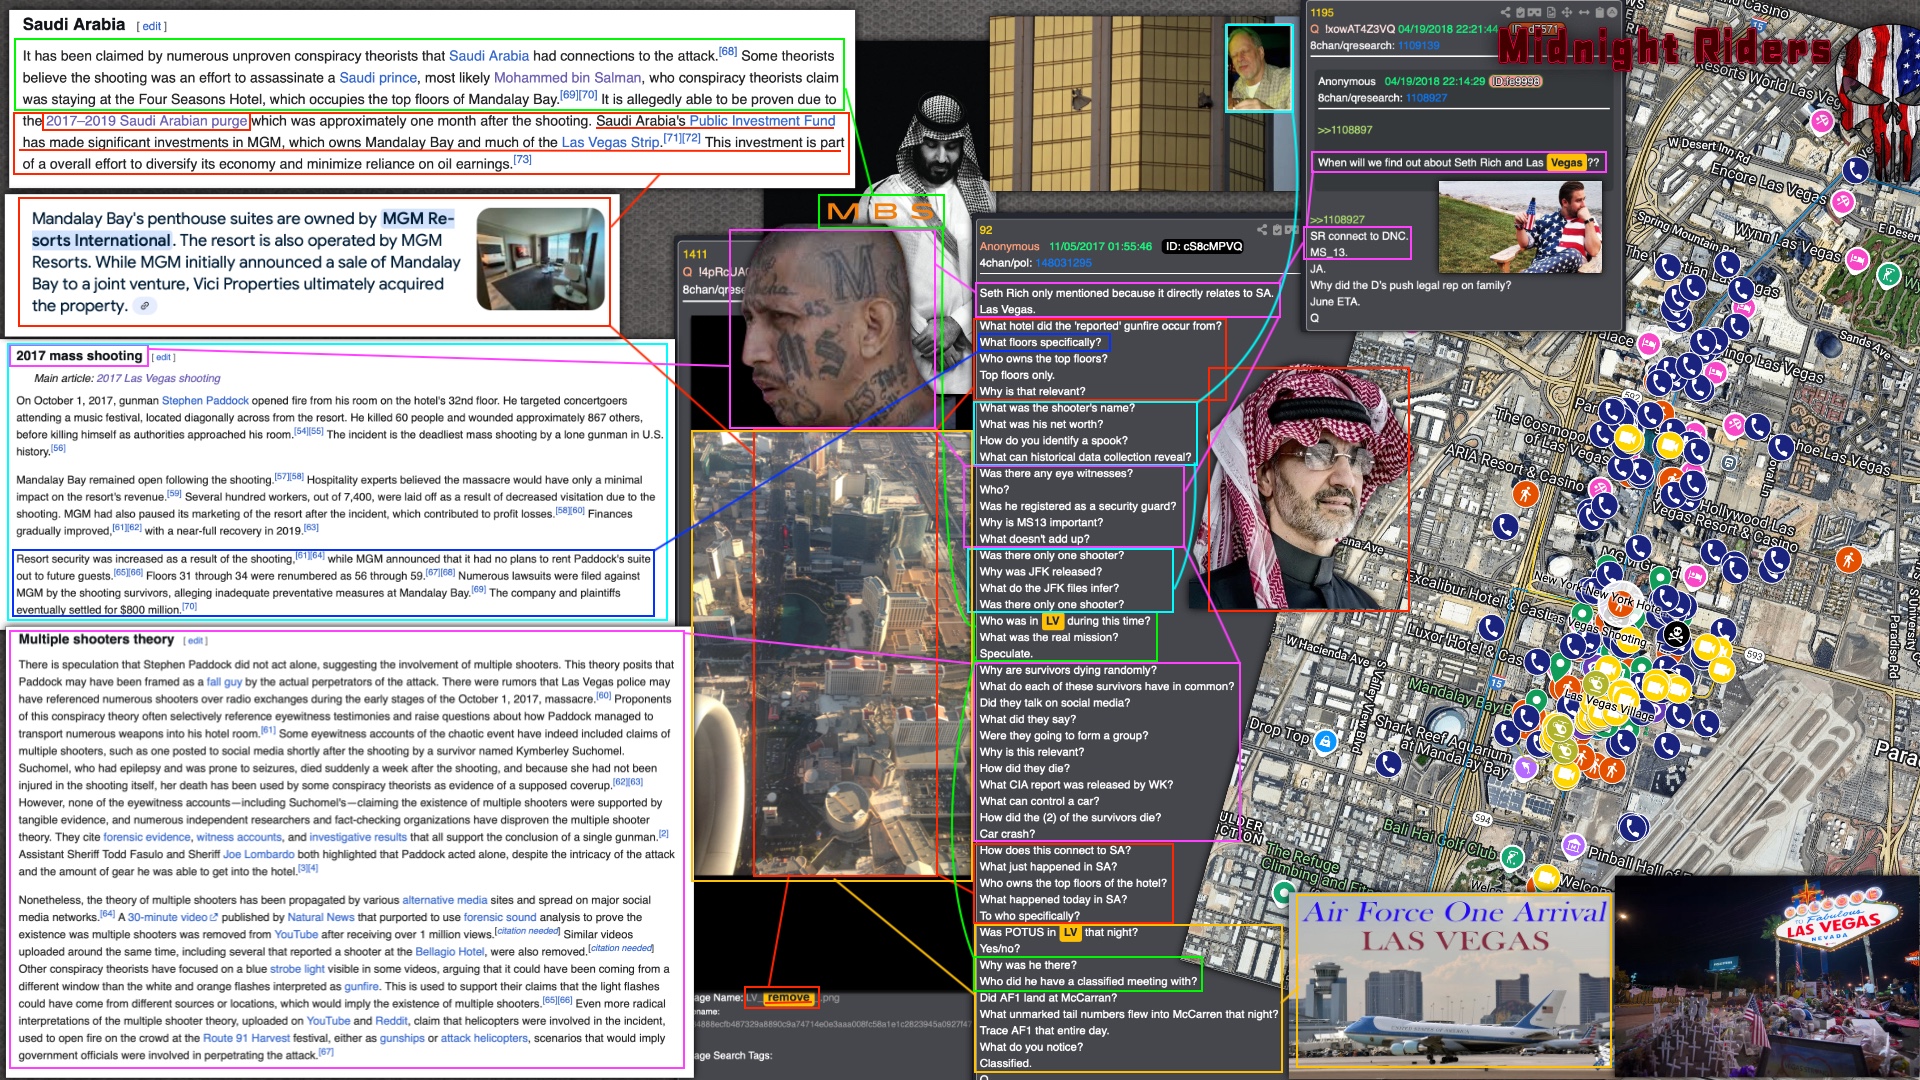The height and width of the screenshot is (1080, 1920).
Task: Select the purple museum marker at Pinball Hall
Action: coord(1573,846)
